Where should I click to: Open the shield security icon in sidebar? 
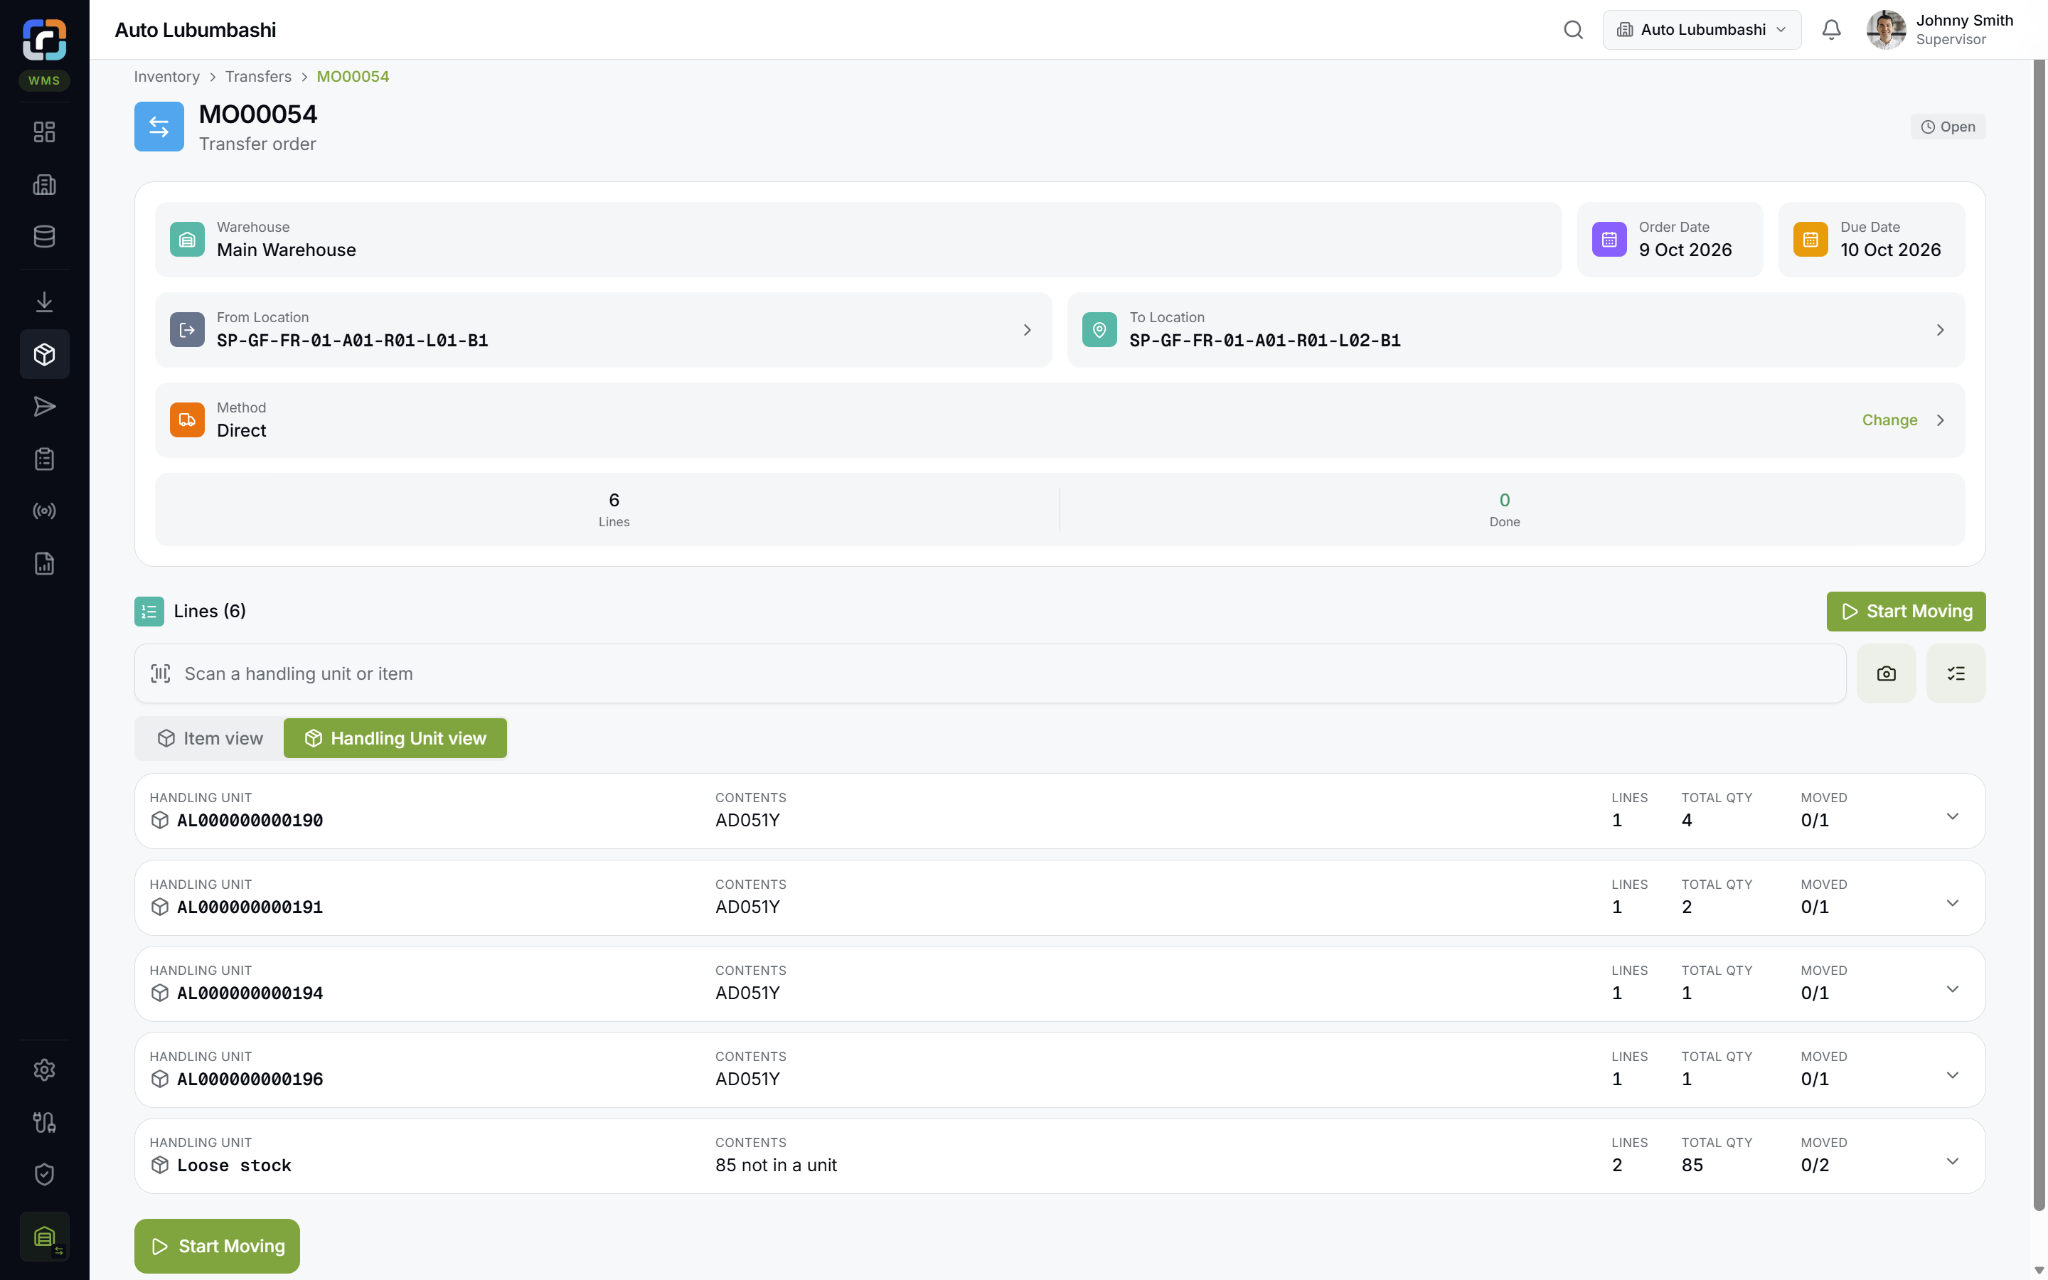click(x=44, y=1174)
